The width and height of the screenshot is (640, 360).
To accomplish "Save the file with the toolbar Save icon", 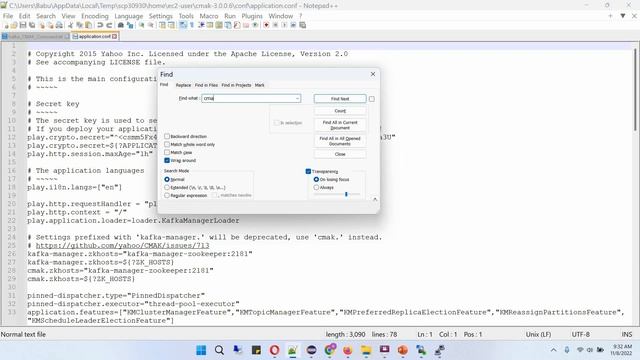I will coord(23,25).
